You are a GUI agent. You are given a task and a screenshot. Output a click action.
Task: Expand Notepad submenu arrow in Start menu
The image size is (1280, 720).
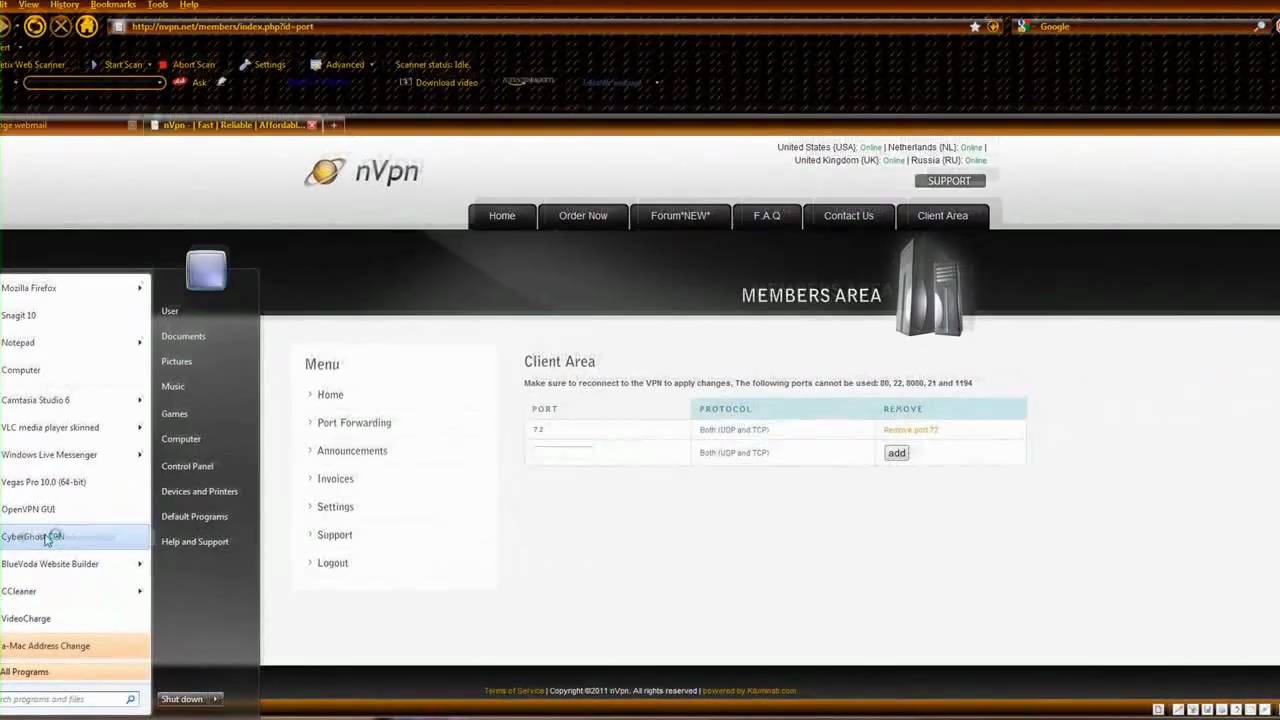point(140,343)
